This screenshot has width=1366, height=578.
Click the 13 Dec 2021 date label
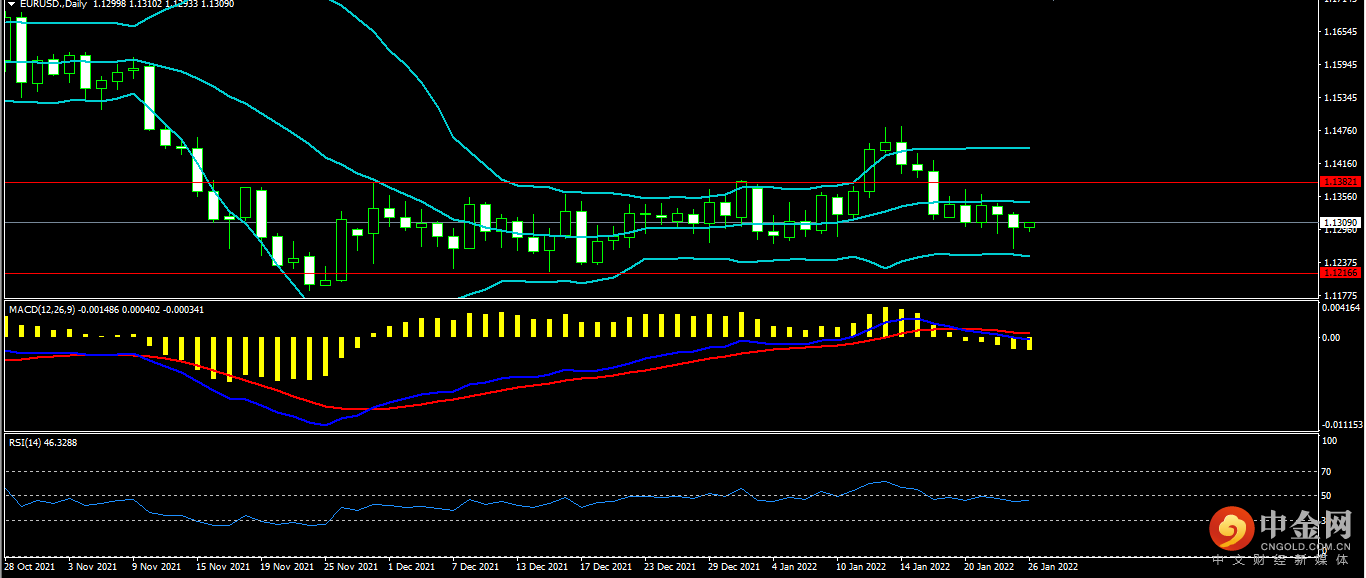tap(542, 567)
